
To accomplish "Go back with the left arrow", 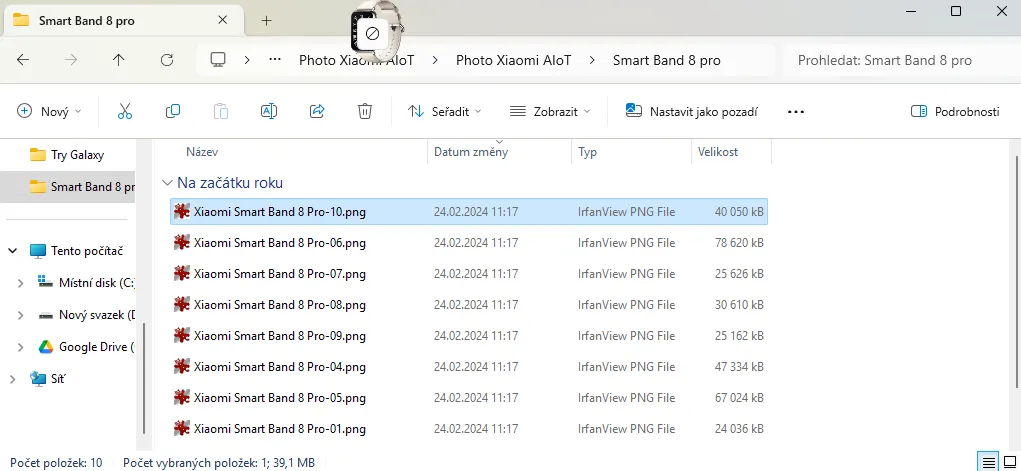I will 23,60.
